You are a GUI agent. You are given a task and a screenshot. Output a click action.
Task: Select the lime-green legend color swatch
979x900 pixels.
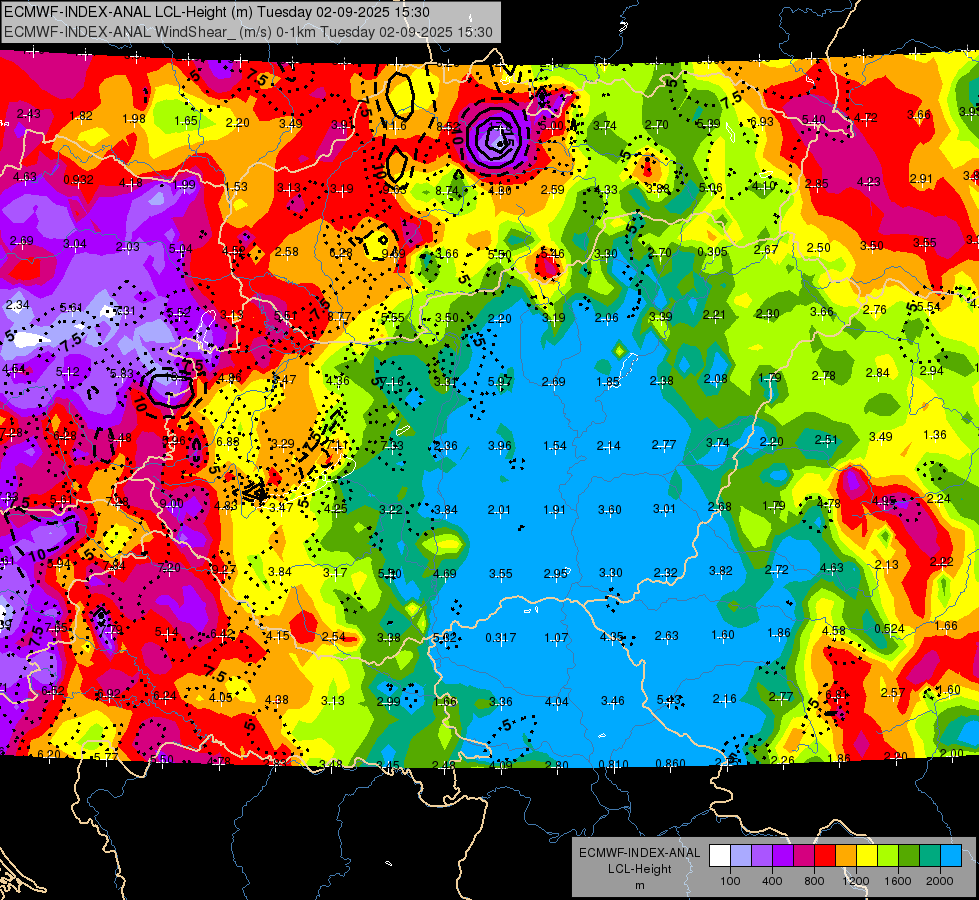click(888, 855)
